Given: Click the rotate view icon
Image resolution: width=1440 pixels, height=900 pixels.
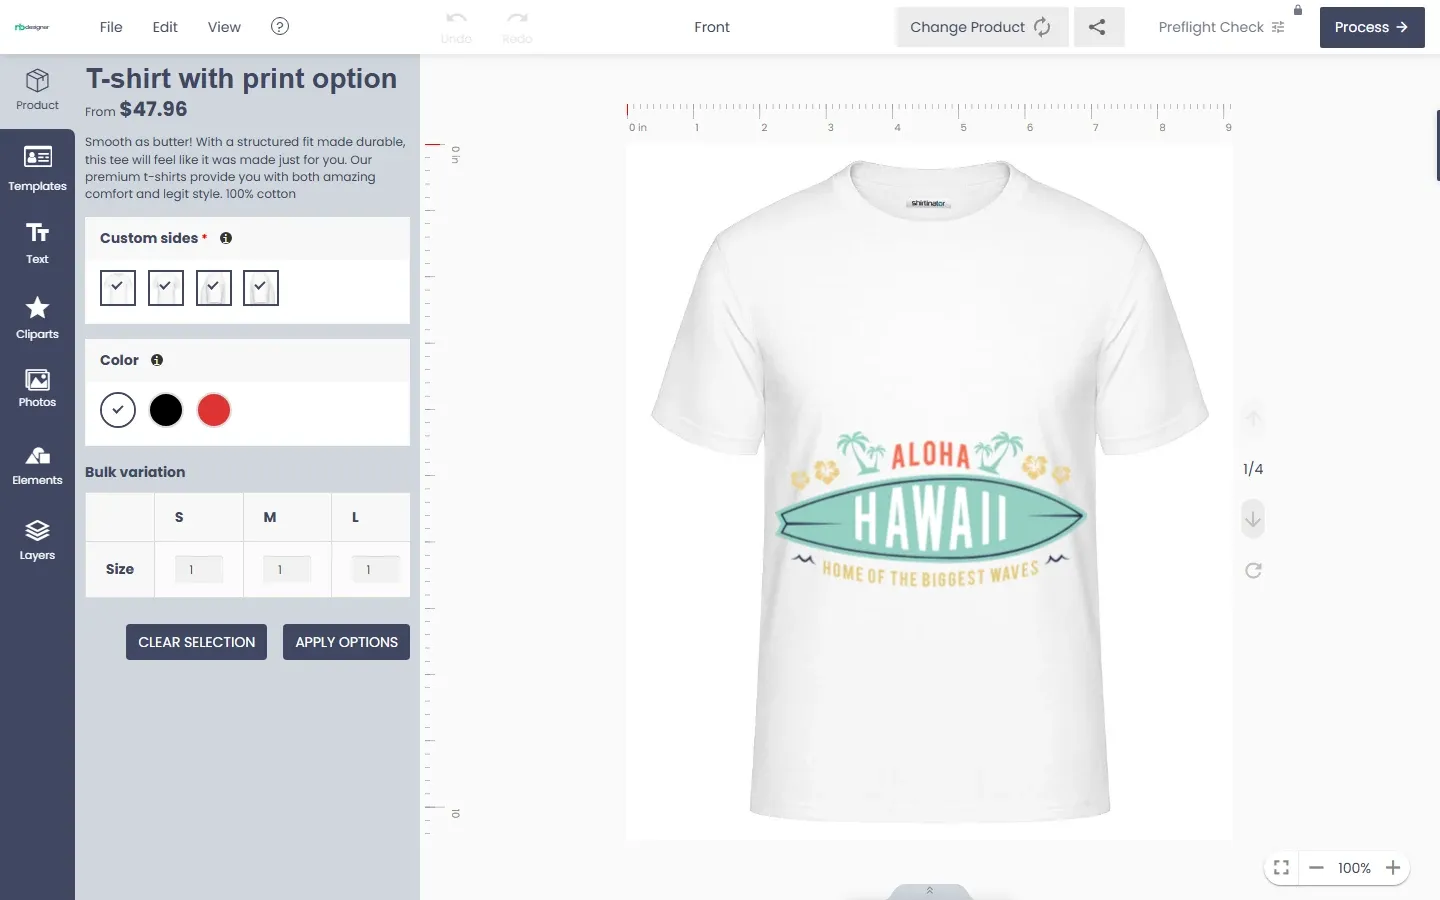Looking at the screenshot, I should pos(1253,570).
